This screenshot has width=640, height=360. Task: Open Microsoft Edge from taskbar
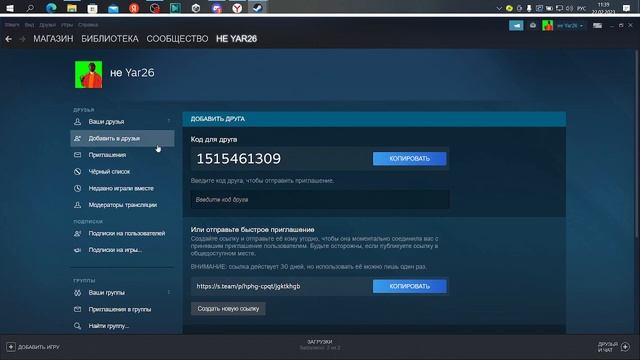pos(51,8)
